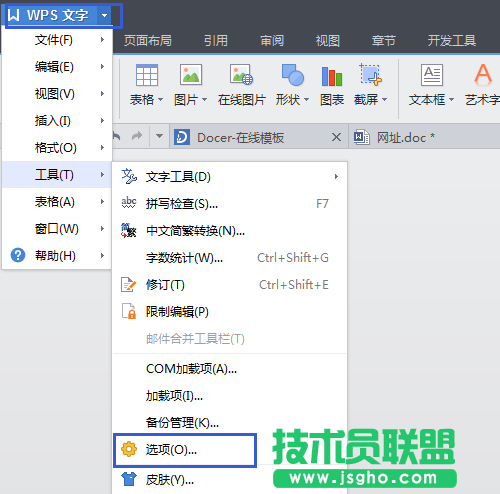The width and height of the screenshot is (500, 494).
Task: Open the 表格(A) menu
Action: [x=57, y=202]
